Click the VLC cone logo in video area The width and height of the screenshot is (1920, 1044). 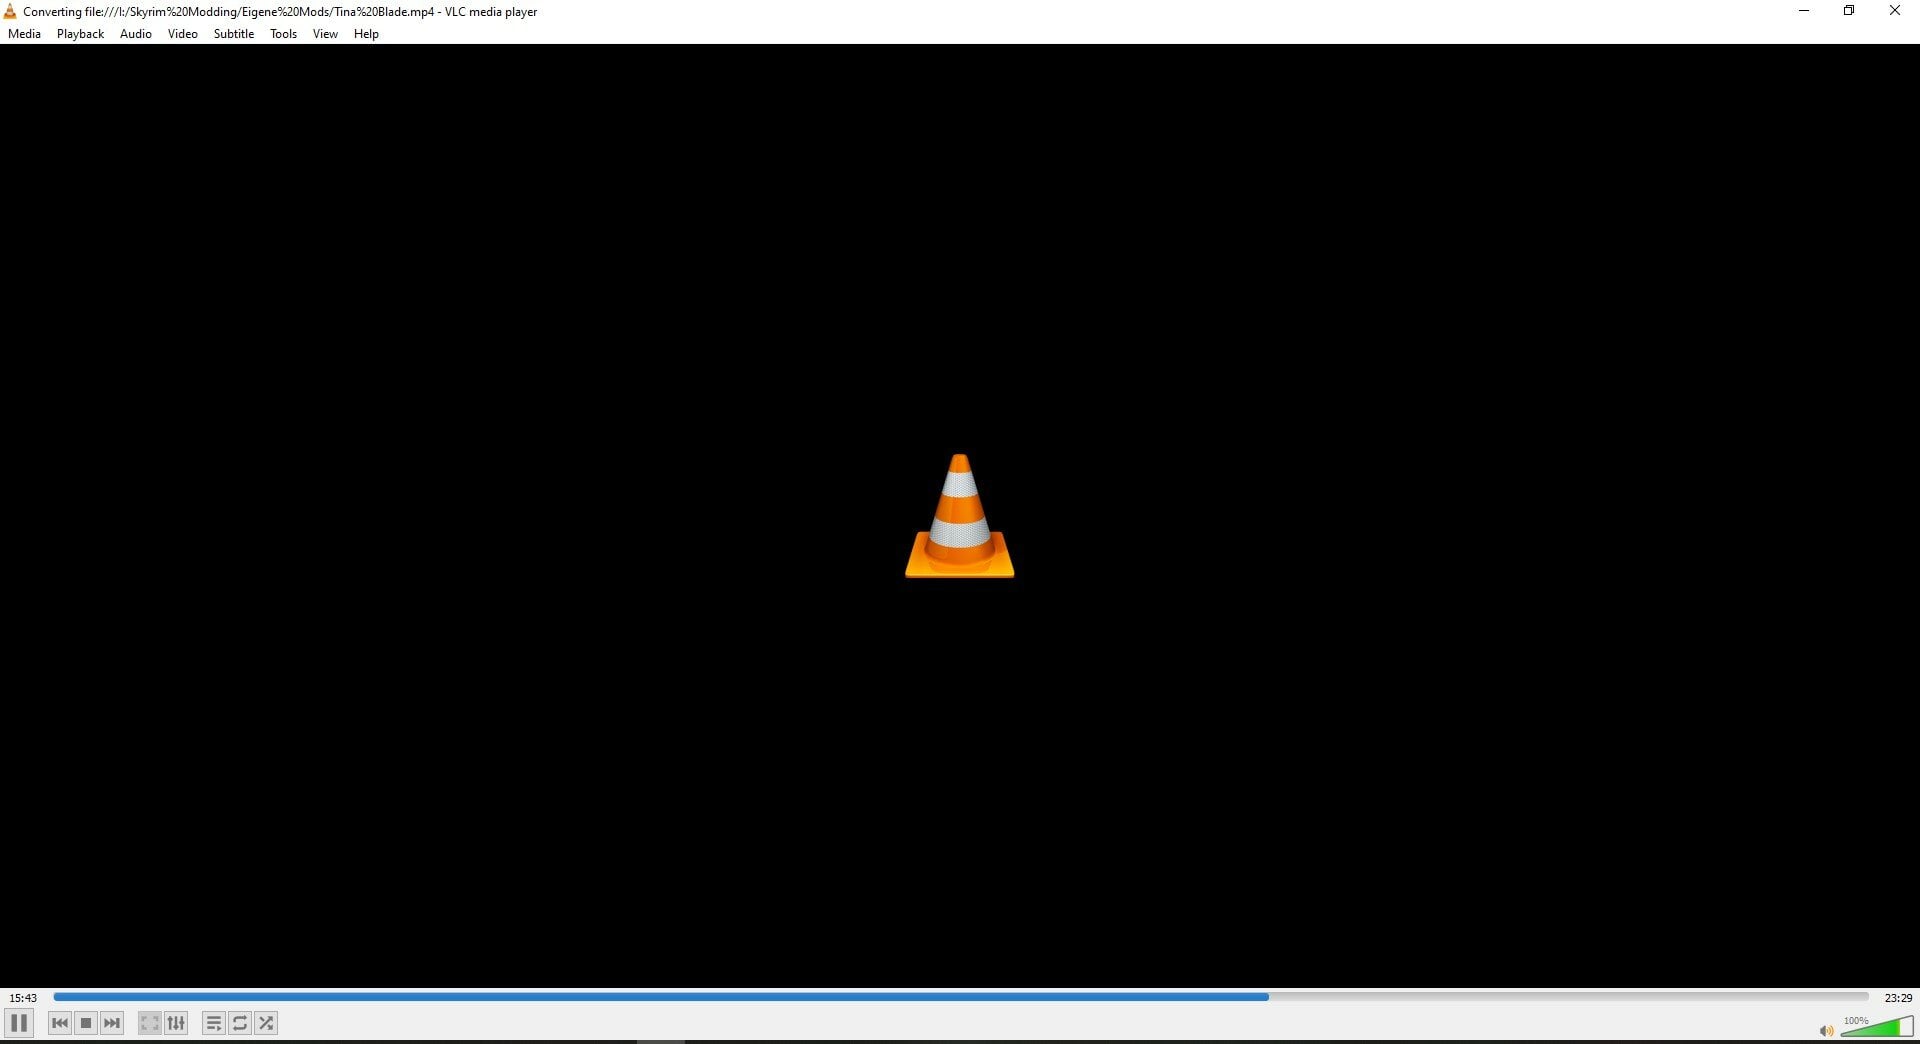coord(960,516)
